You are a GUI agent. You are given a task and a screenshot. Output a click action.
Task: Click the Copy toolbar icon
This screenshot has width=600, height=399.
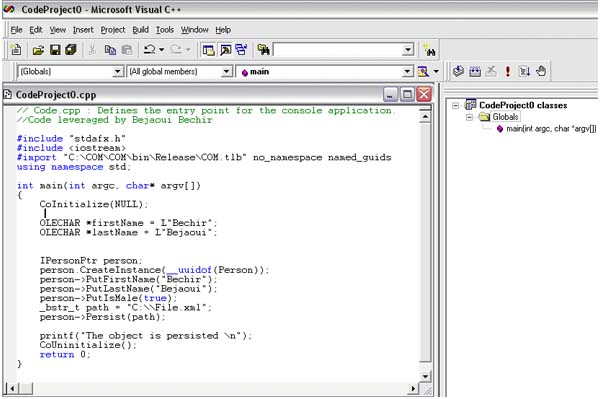(x=110, y=50)
